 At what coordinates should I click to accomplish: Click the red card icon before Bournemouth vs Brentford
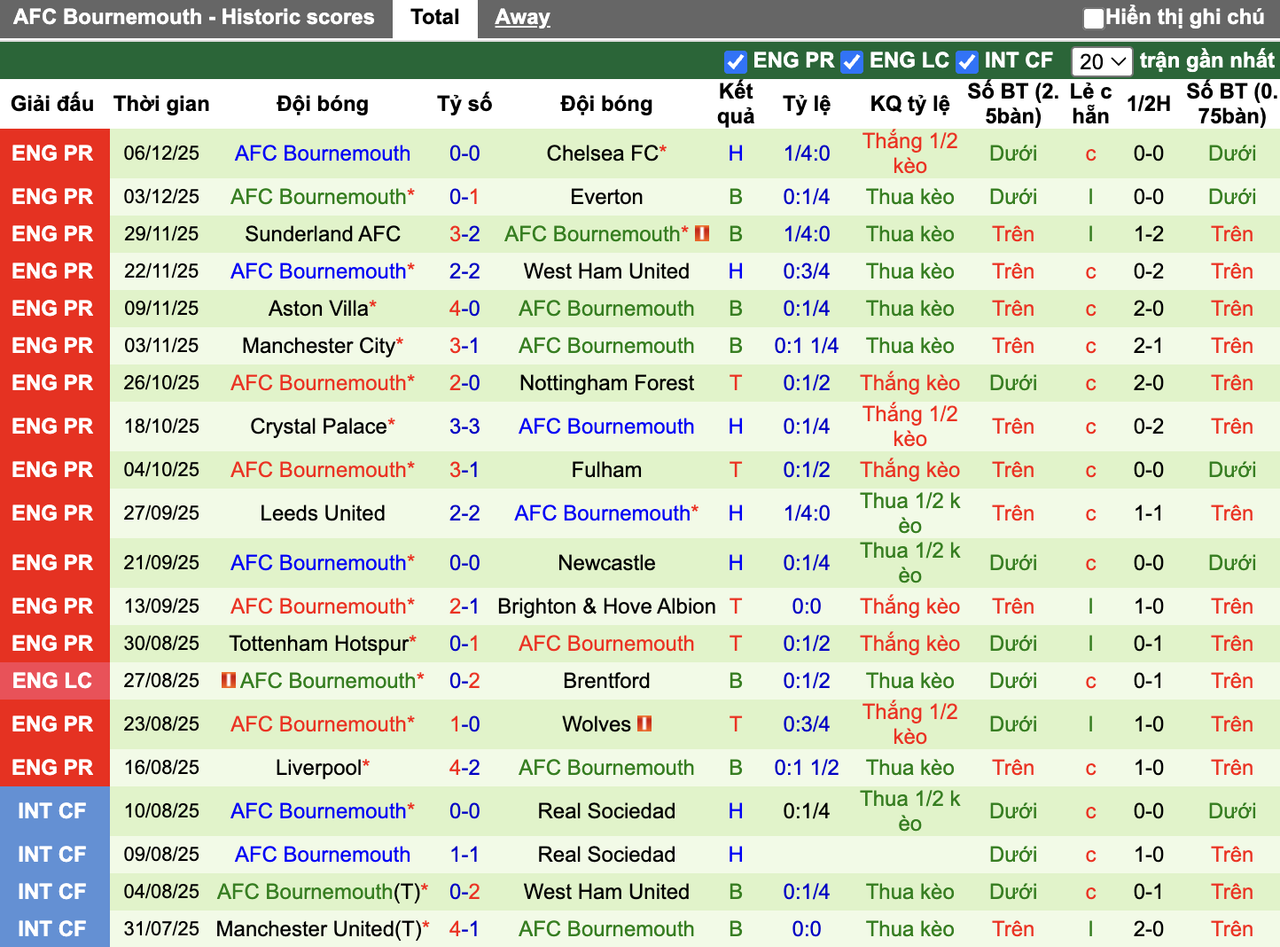coord(229,680)
